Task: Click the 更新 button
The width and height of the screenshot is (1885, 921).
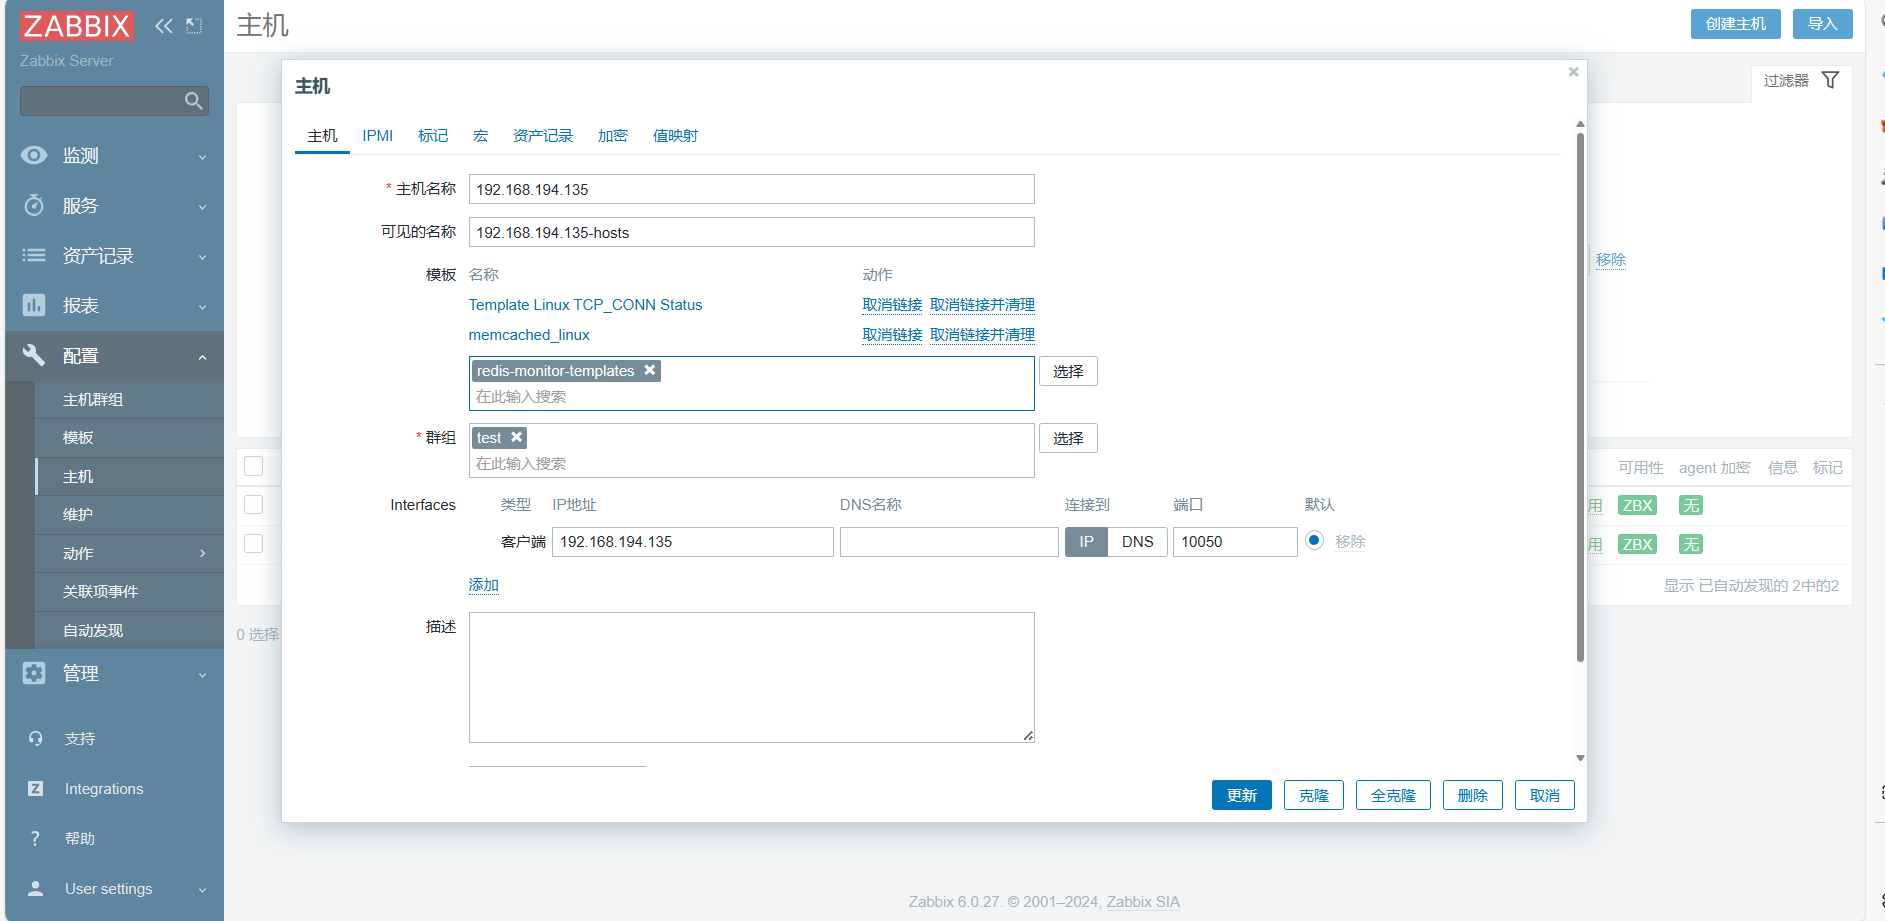Action: 1242,795
